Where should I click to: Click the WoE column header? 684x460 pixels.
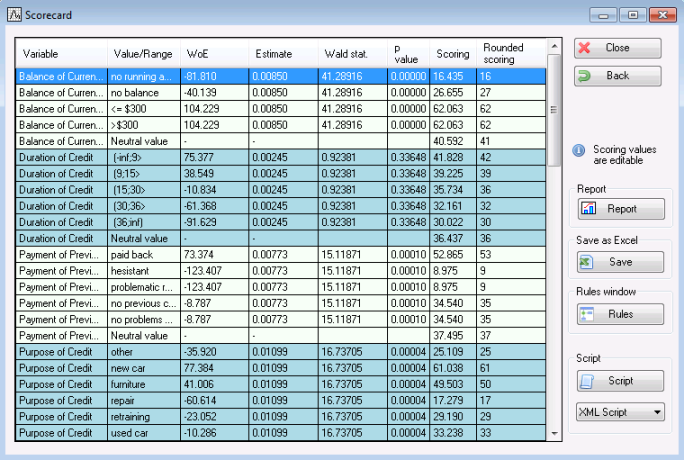214,54
